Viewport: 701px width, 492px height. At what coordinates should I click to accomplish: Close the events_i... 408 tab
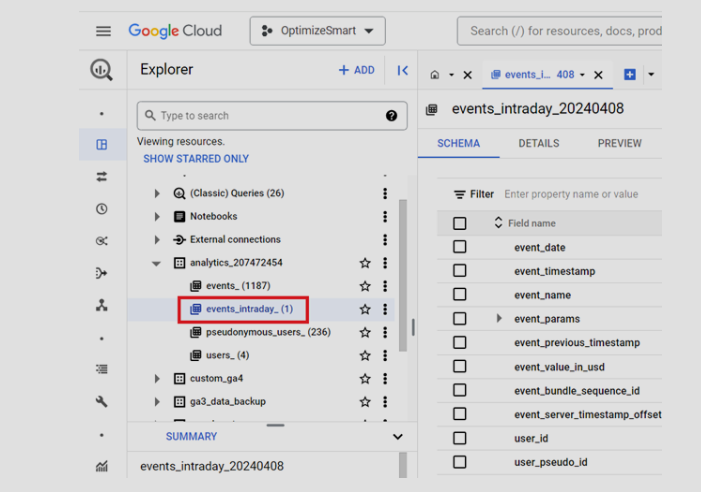[x=598, y=75]
